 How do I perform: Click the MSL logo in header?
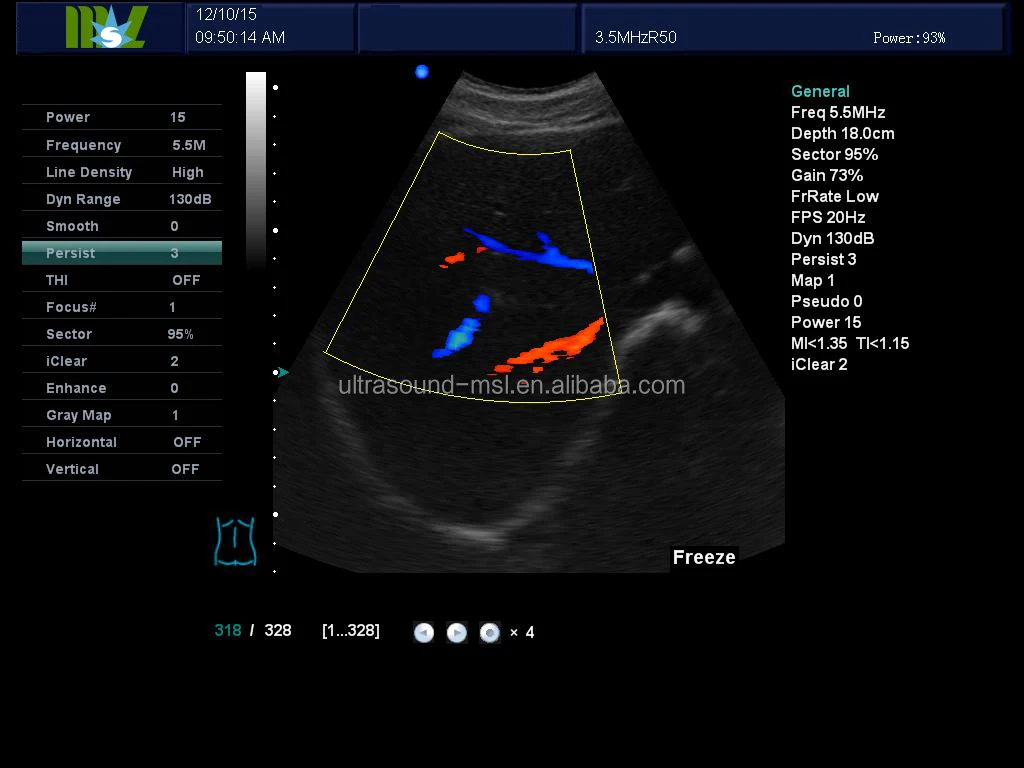point(105,28)
